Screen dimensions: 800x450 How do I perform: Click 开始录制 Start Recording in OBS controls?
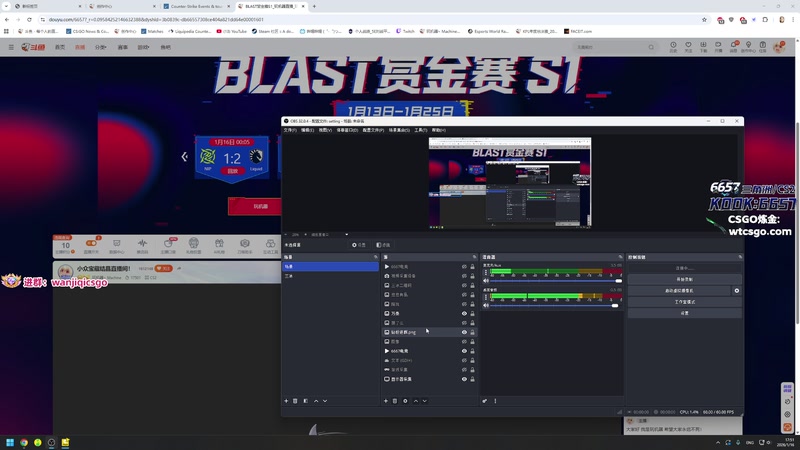(x=684, y=279)
